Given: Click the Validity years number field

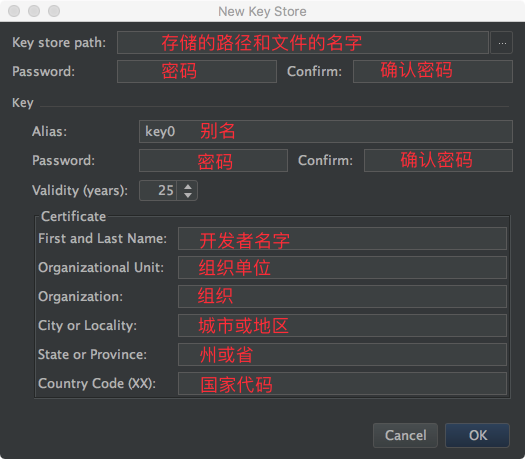Looking at the screenshot, I should coord(158,190).
